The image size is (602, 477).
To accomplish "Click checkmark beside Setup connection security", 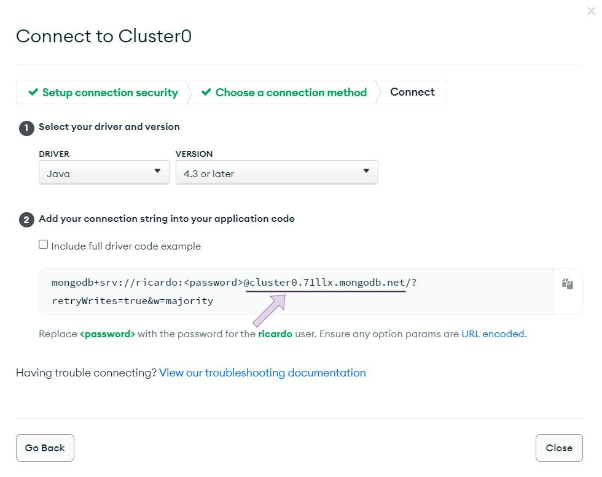I will (33, 93).
